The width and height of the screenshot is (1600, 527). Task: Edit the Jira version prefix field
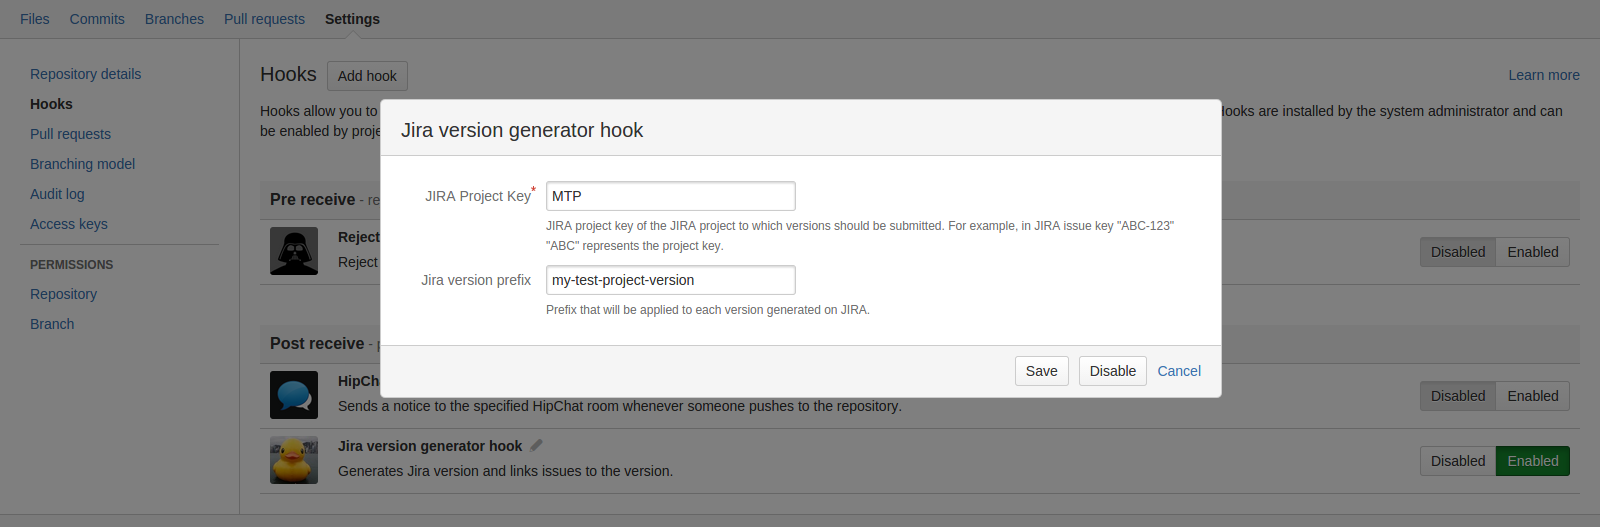671,280
